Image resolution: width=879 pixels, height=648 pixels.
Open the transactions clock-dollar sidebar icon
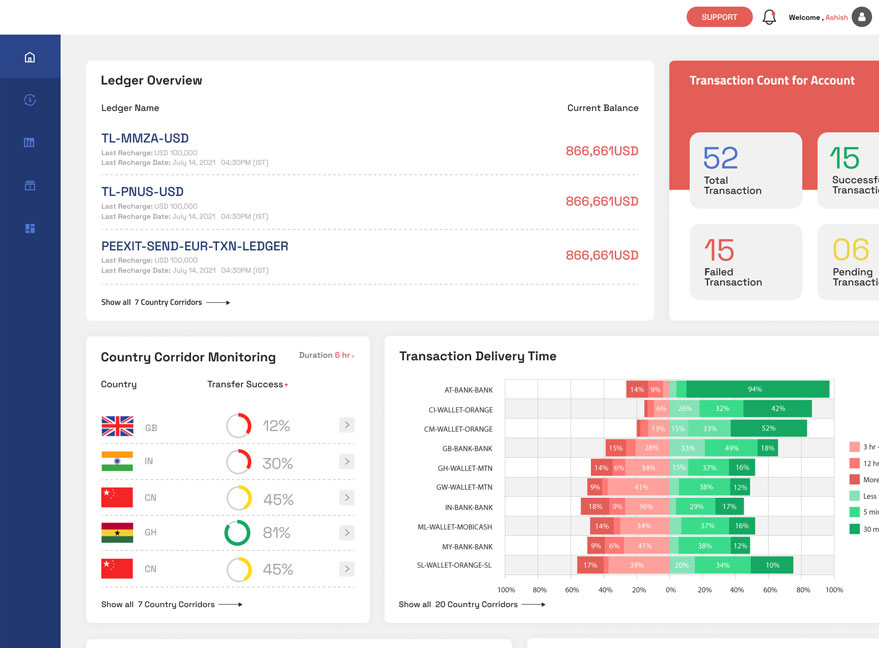30,100
